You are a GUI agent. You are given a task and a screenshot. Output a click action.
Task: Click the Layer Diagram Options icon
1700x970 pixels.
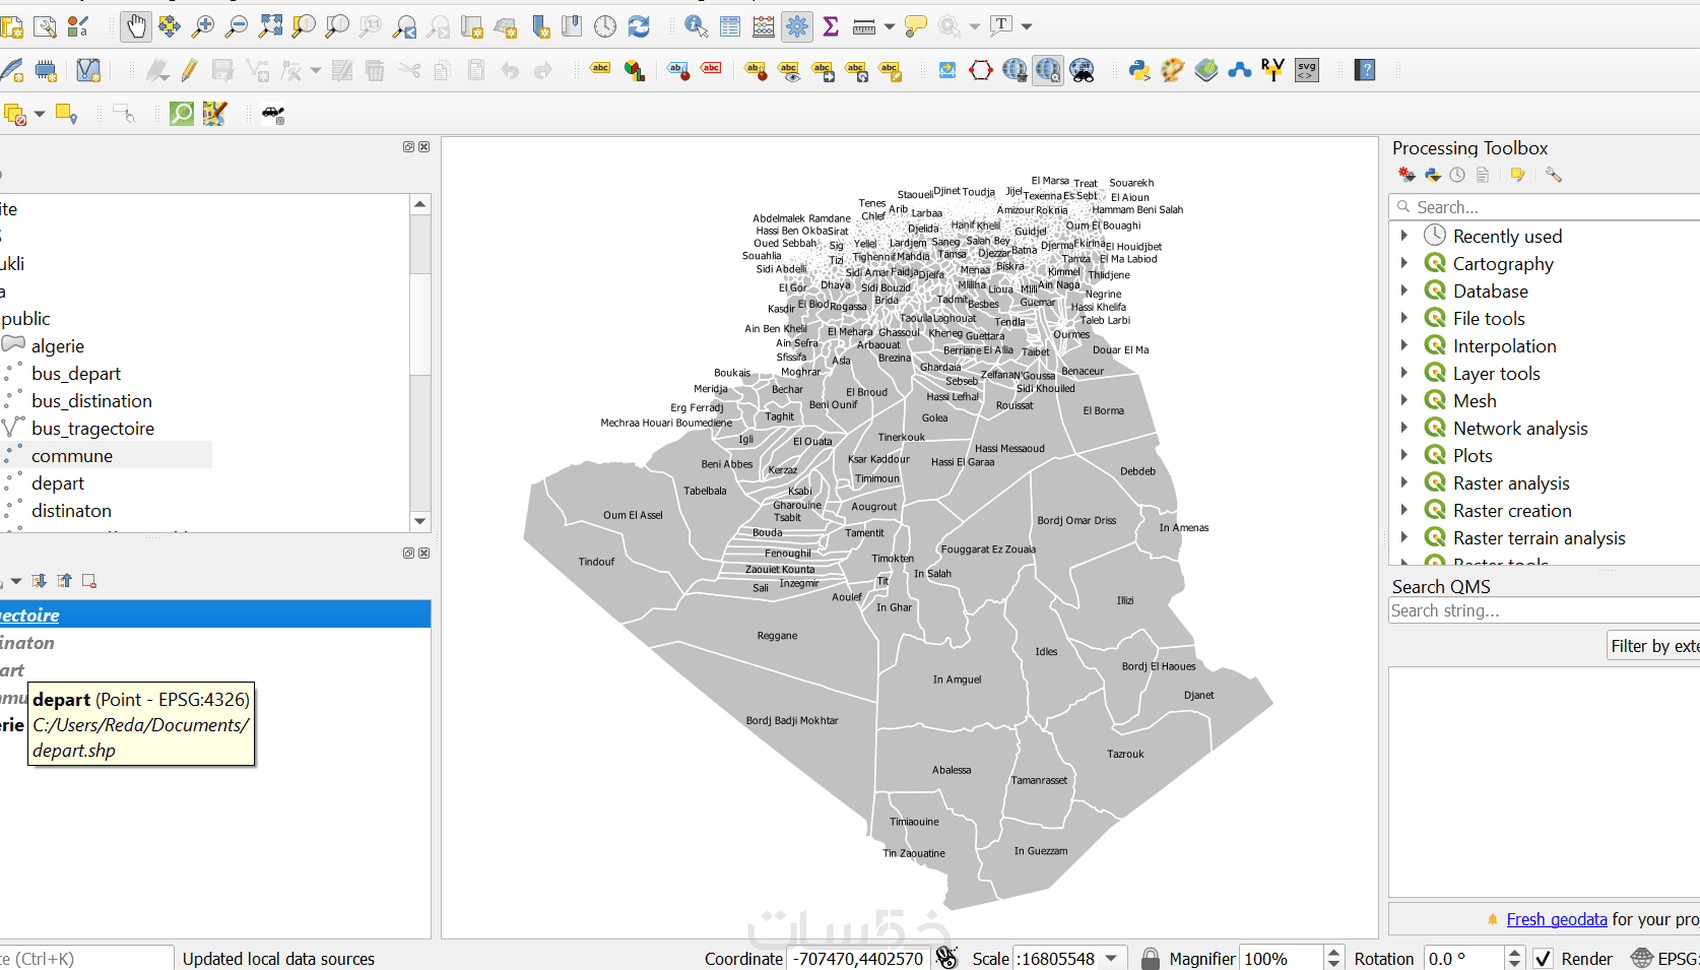[x=634, y=70]
